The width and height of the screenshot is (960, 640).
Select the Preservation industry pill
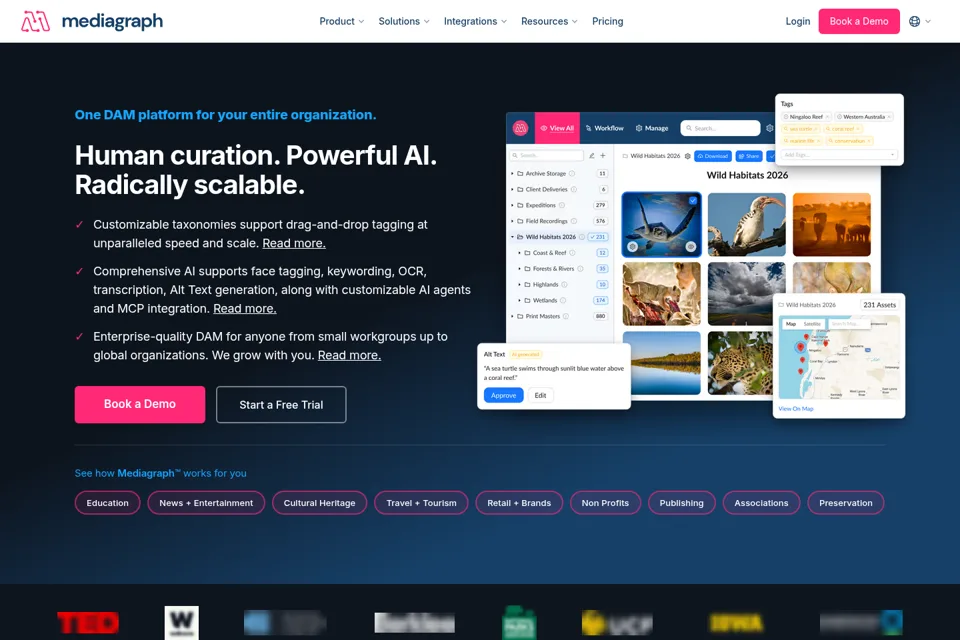click(x=846, y=503)
